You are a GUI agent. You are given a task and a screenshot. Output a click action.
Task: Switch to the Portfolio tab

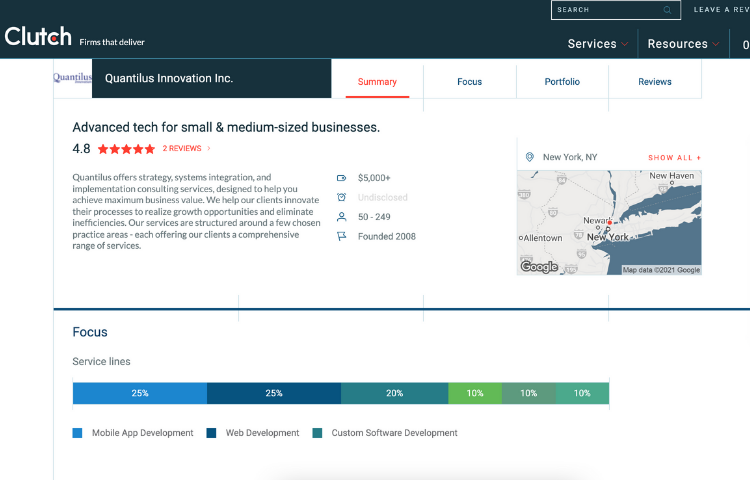tap(562, 82)
